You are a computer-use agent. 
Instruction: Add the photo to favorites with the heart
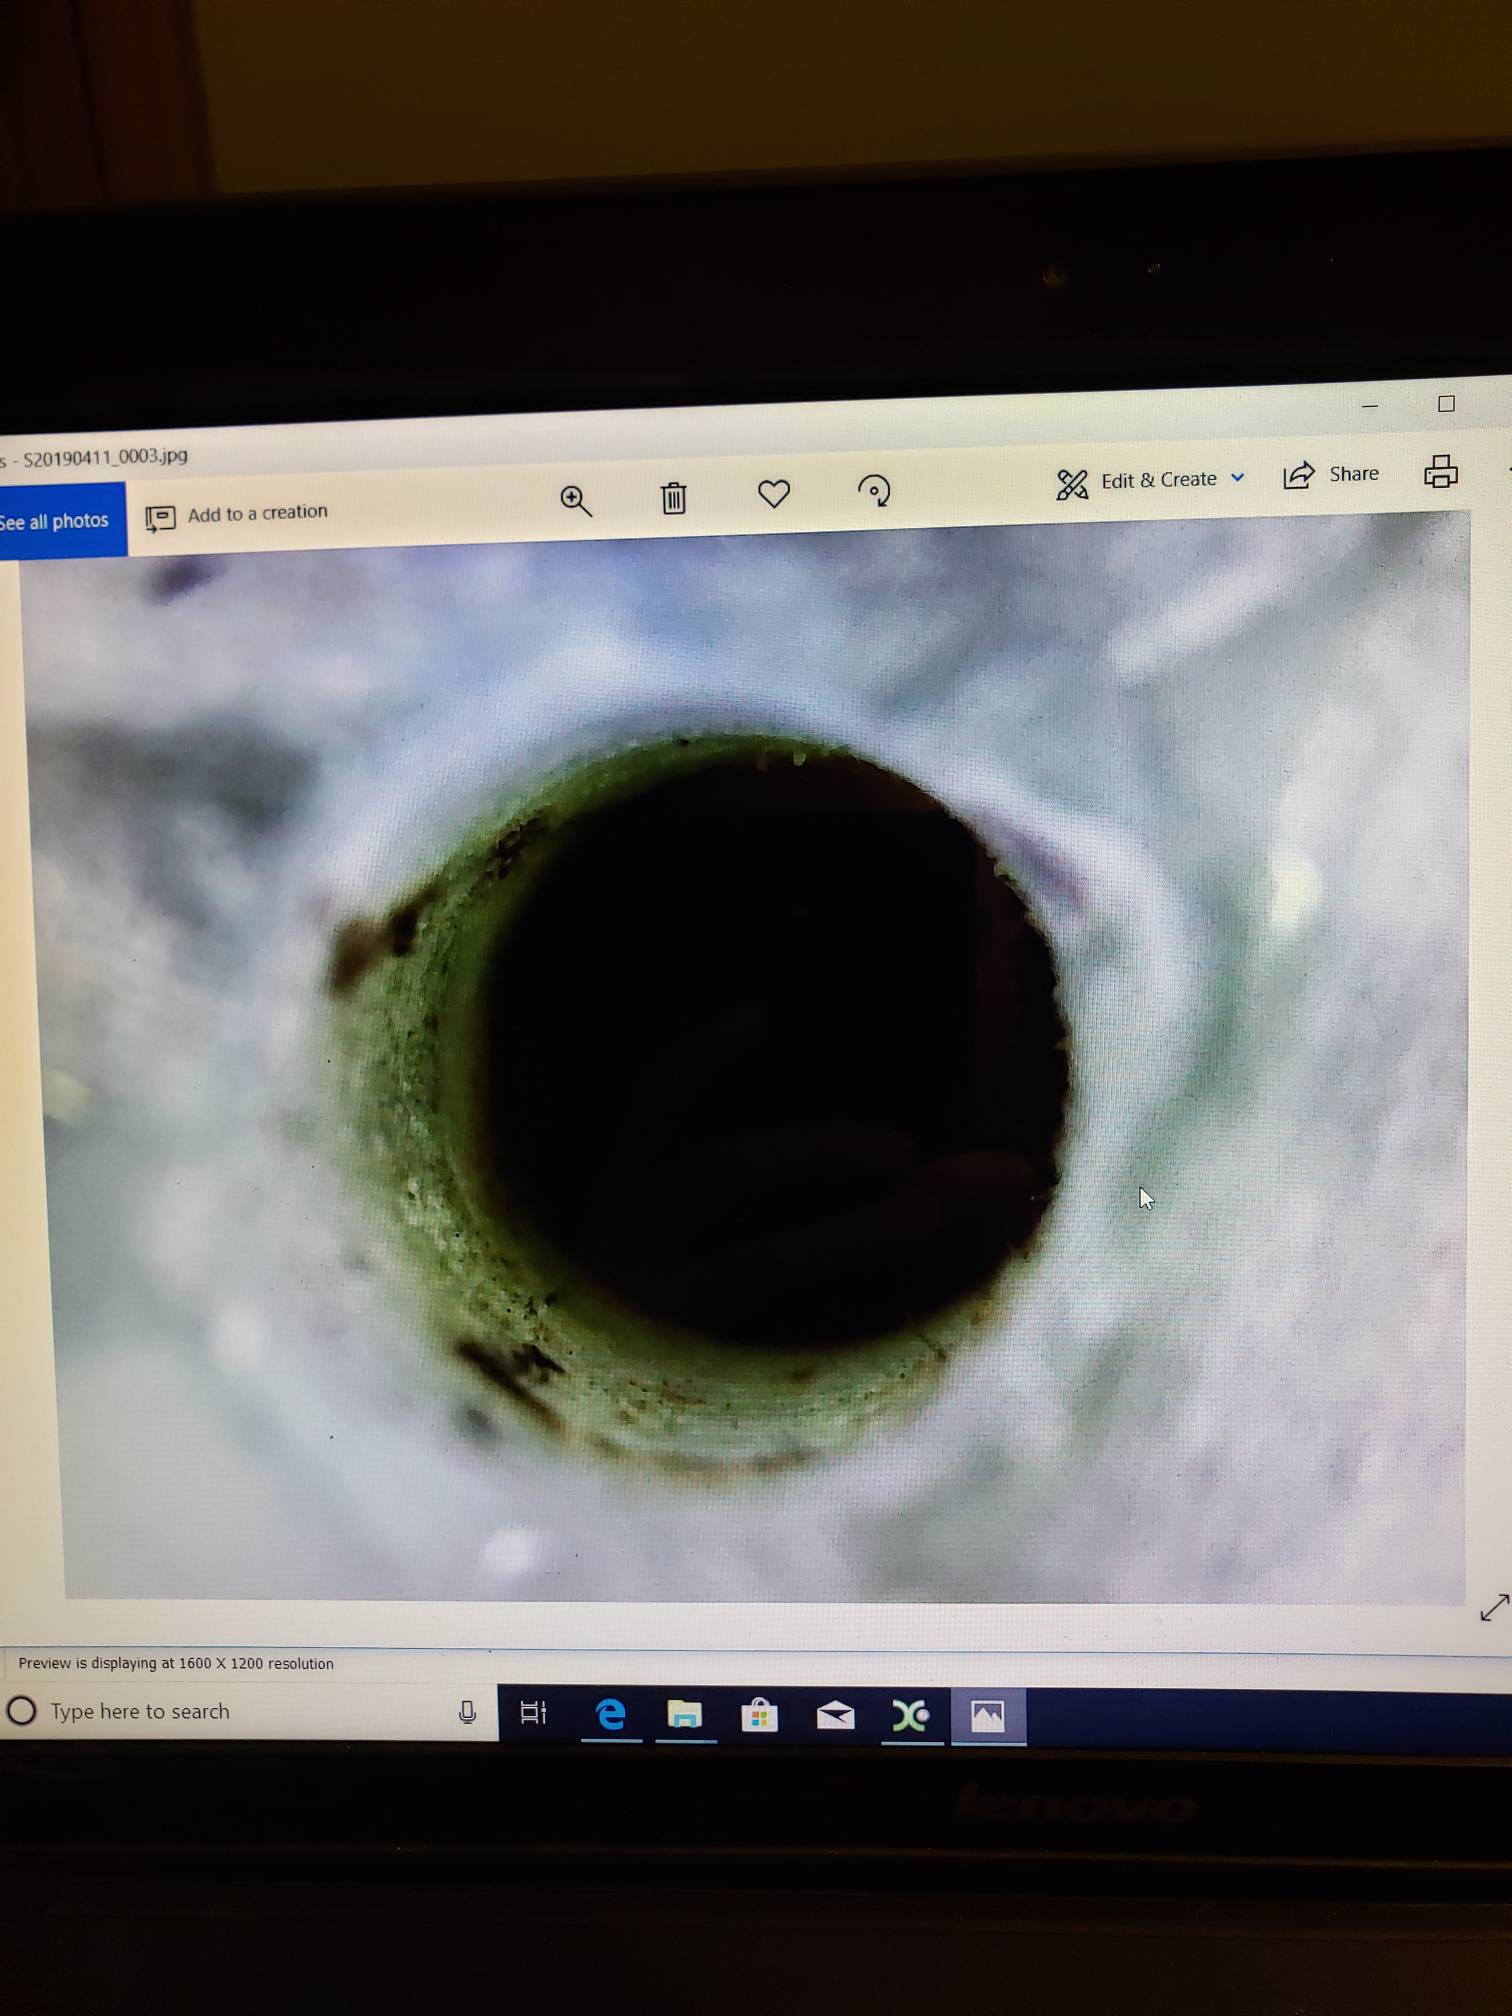click(x=774, y=494)
